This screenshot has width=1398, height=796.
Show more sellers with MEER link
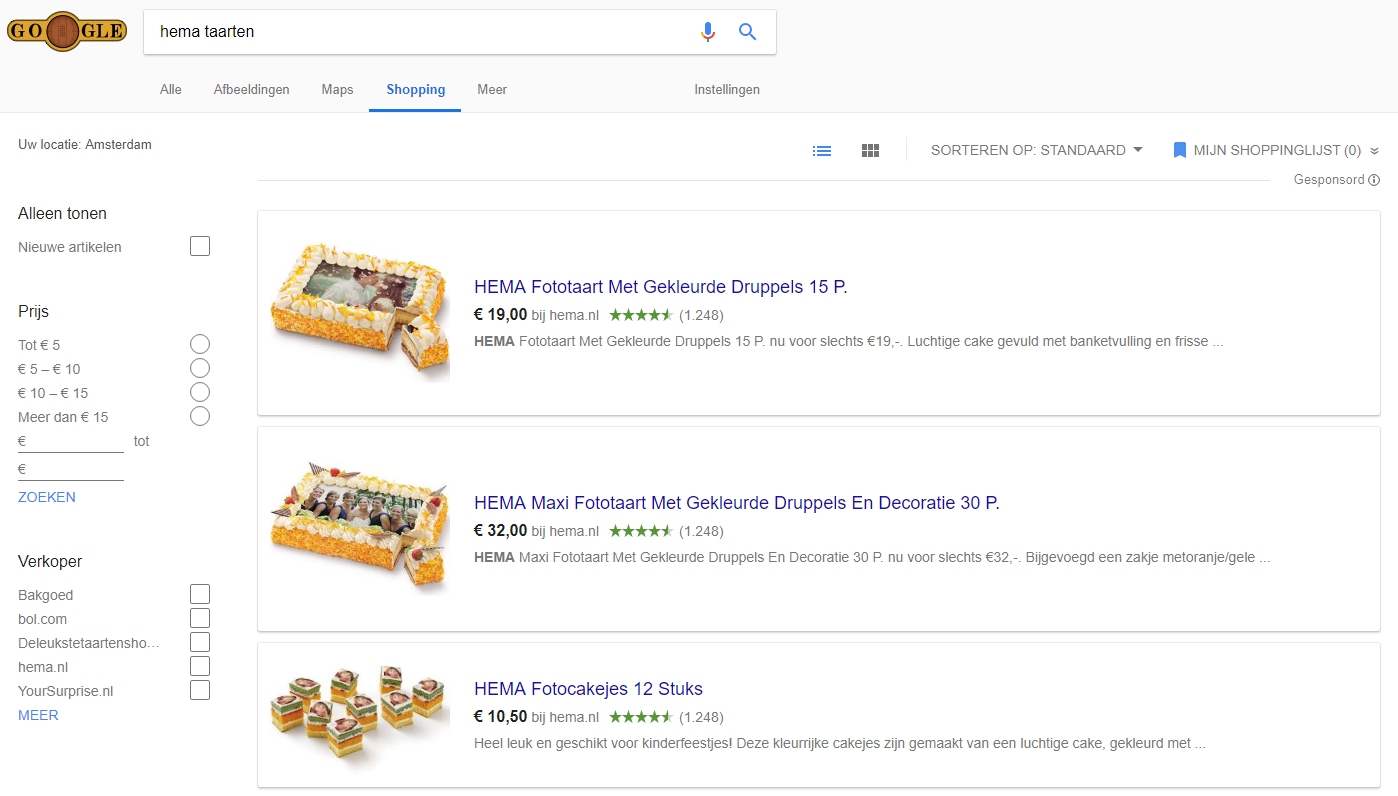38,715
